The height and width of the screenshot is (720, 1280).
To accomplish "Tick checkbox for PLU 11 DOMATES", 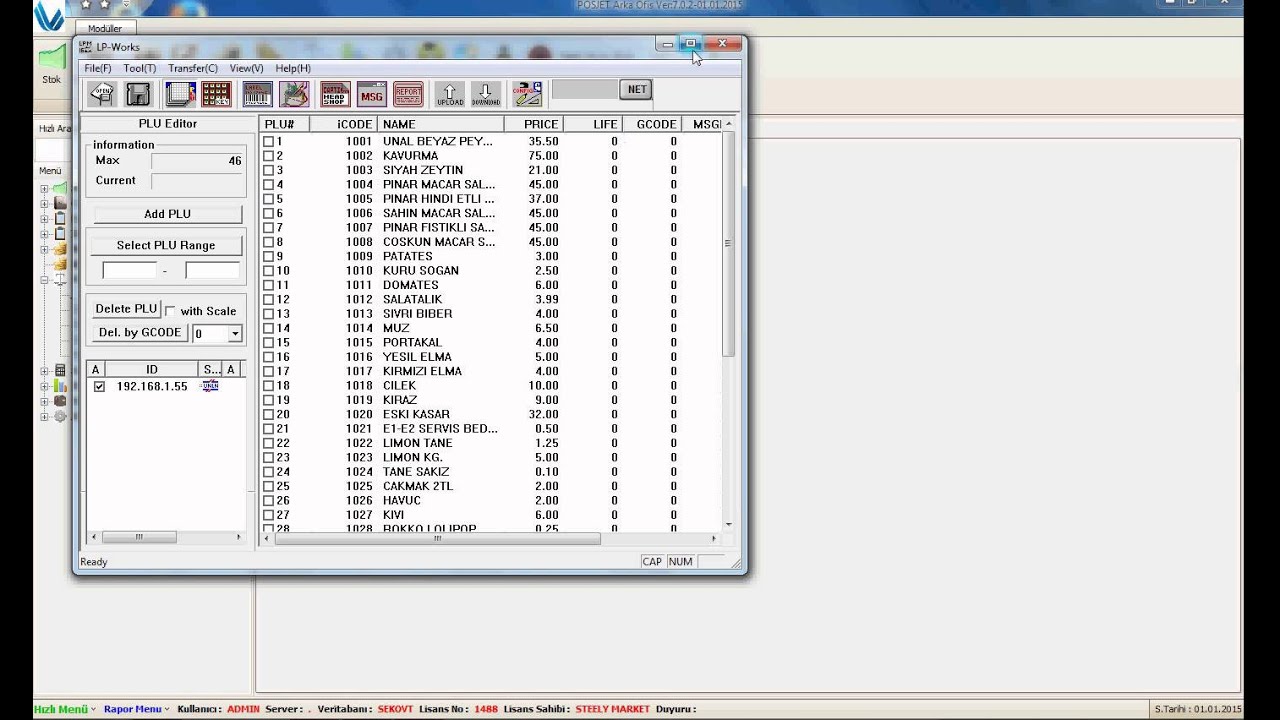I will (x=268, y=285).
